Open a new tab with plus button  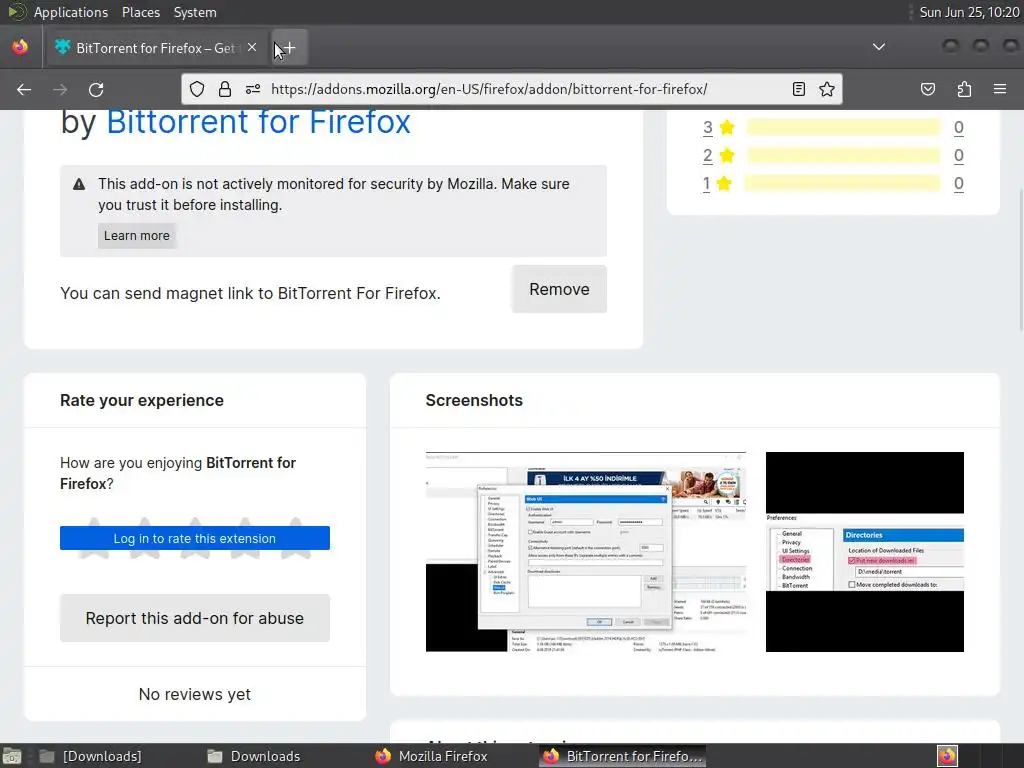[289, 48]
